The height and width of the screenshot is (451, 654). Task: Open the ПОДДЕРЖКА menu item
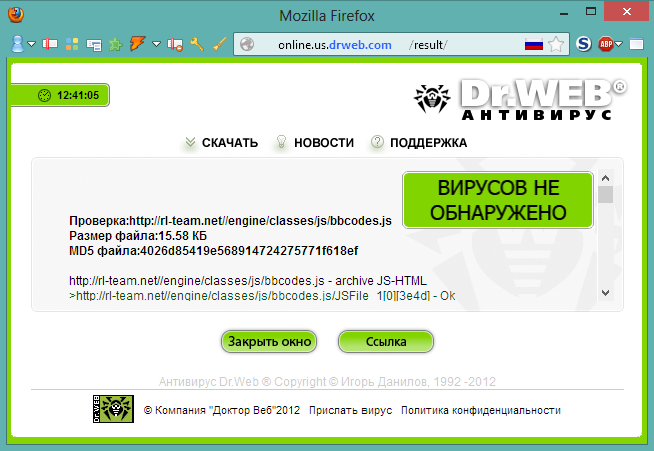click(419, 143)
